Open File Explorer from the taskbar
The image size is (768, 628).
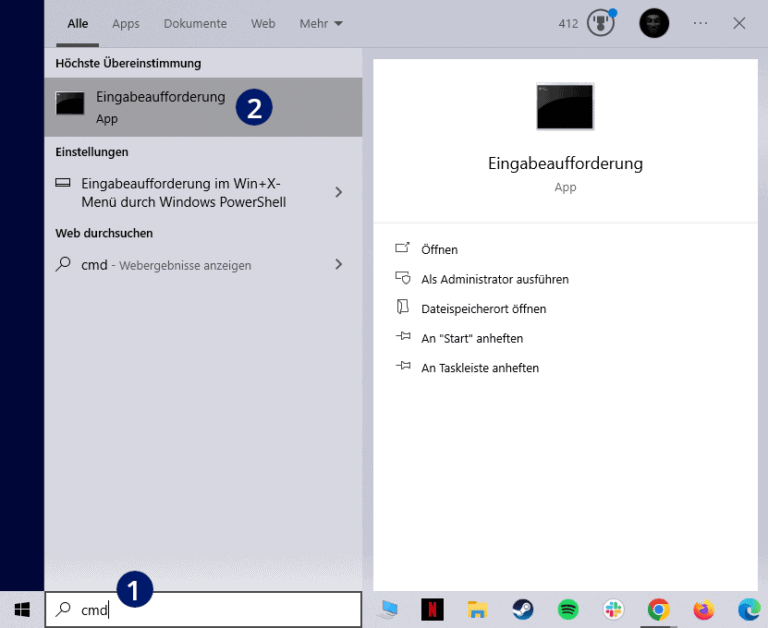(477, 609)
